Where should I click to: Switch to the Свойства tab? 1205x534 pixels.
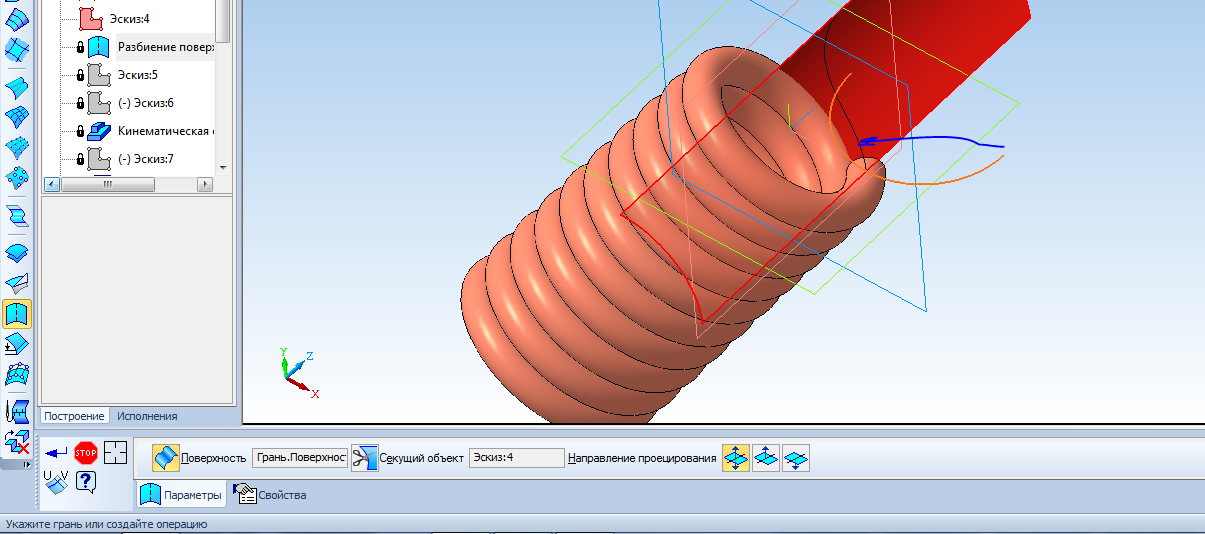click(x=270, y=495)
